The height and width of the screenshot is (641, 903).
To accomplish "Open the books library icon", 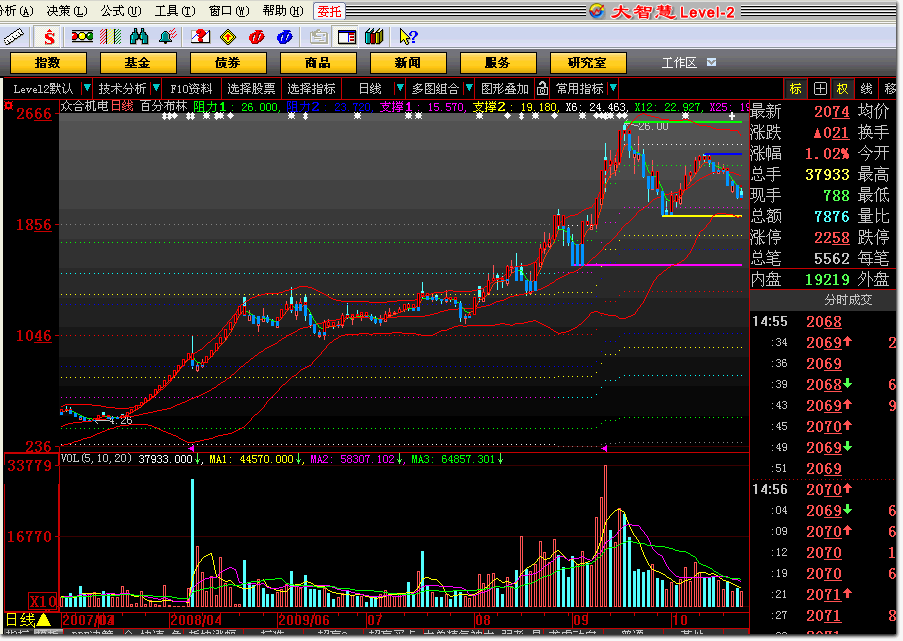I will [x=374, y=37].
